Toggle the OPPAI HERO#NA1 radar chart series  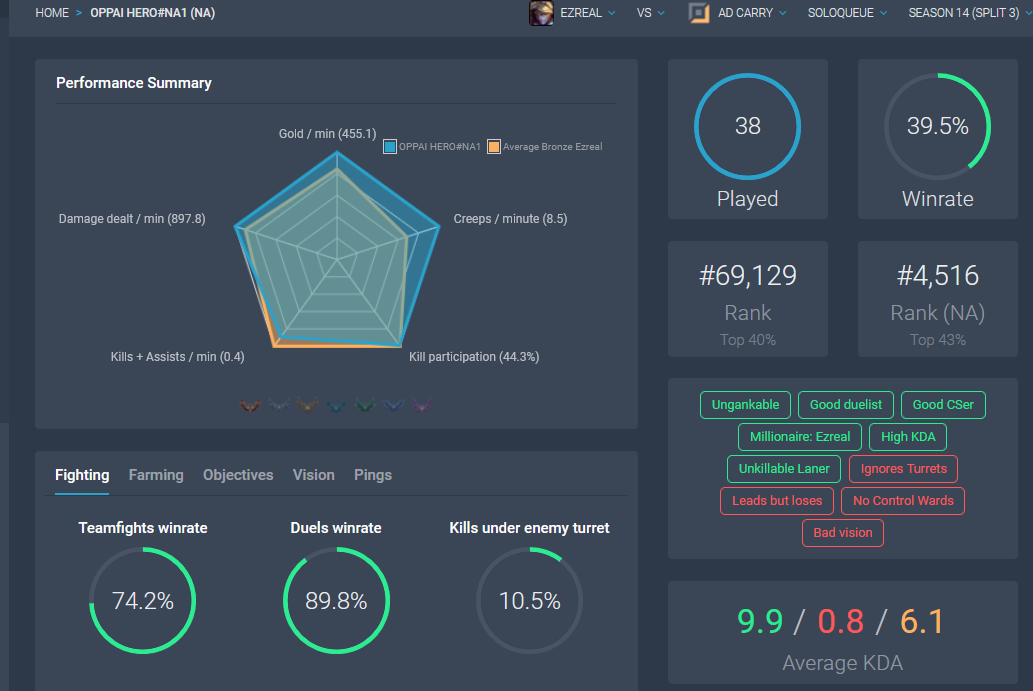(432, 146)
